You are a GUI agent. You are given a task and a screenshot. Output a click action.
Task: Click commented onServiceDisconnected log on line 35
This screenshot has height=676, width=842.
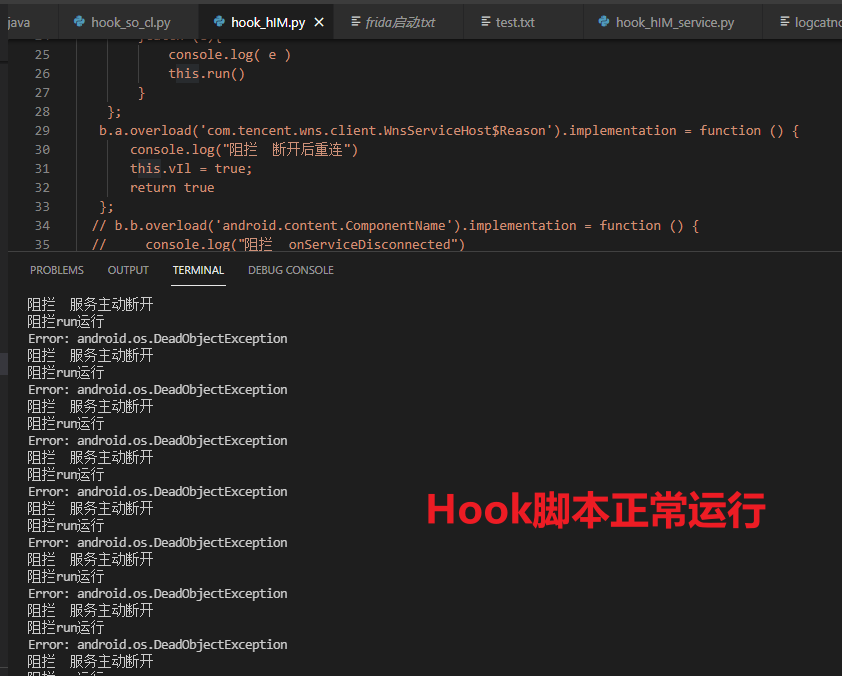[x=278, y=244]
